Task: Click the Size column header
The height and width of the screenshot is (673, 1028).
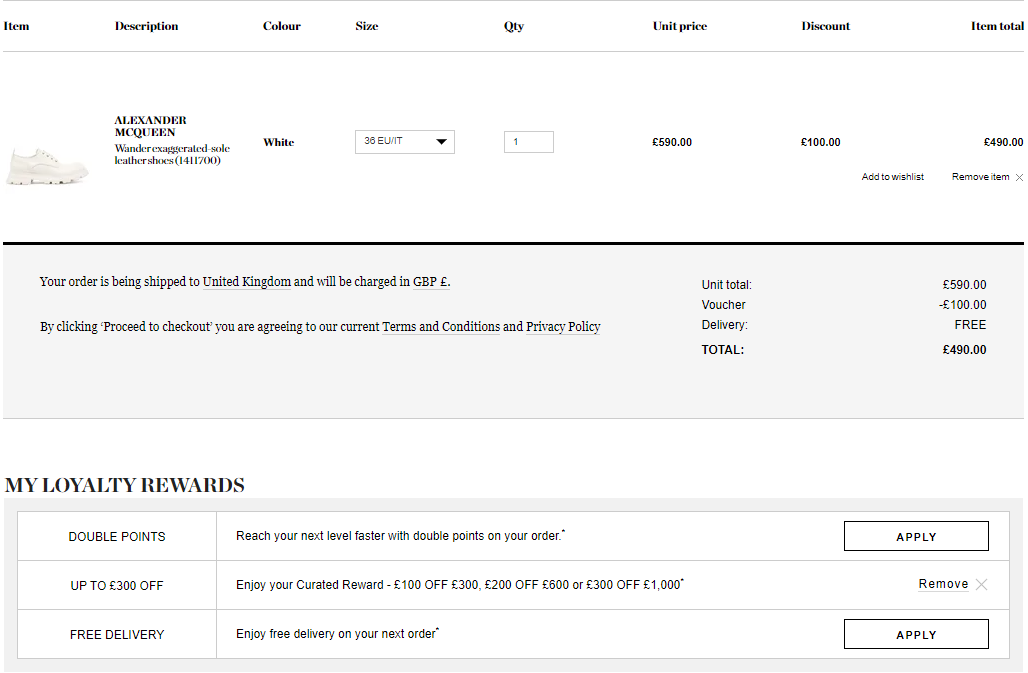Action: point(366,26)
